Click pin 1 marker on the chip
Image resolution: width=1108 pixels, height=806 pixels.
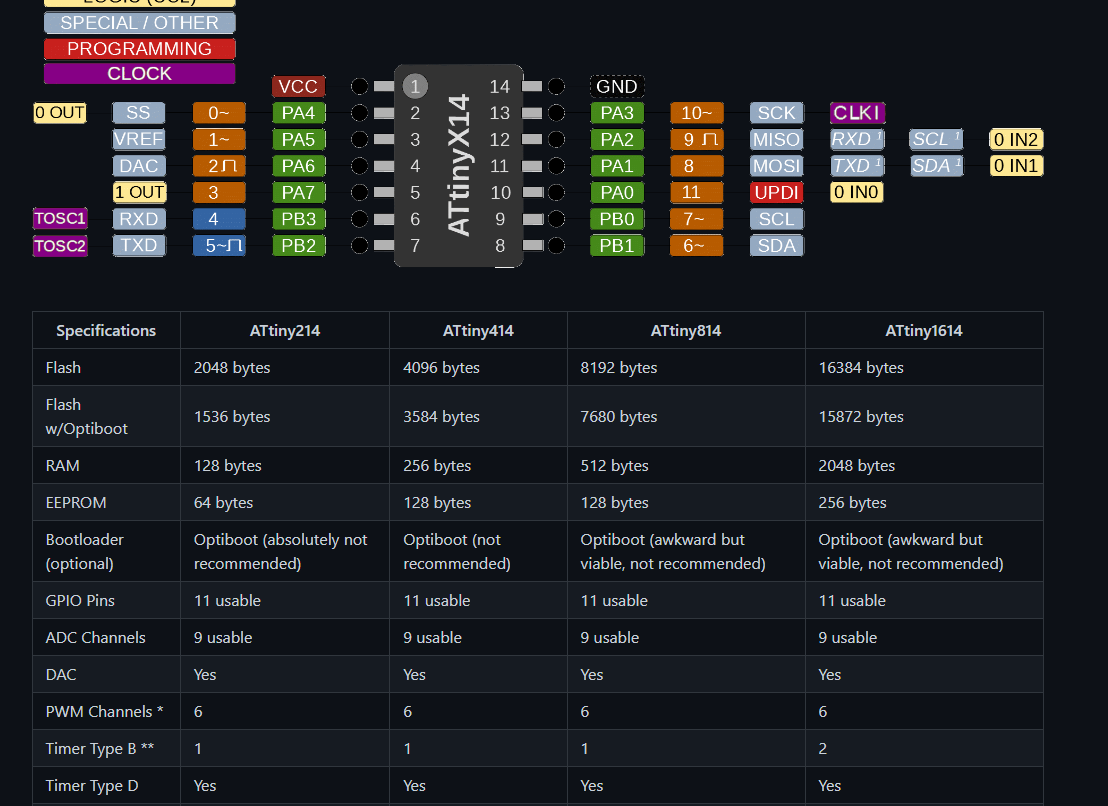click(415, 87)
